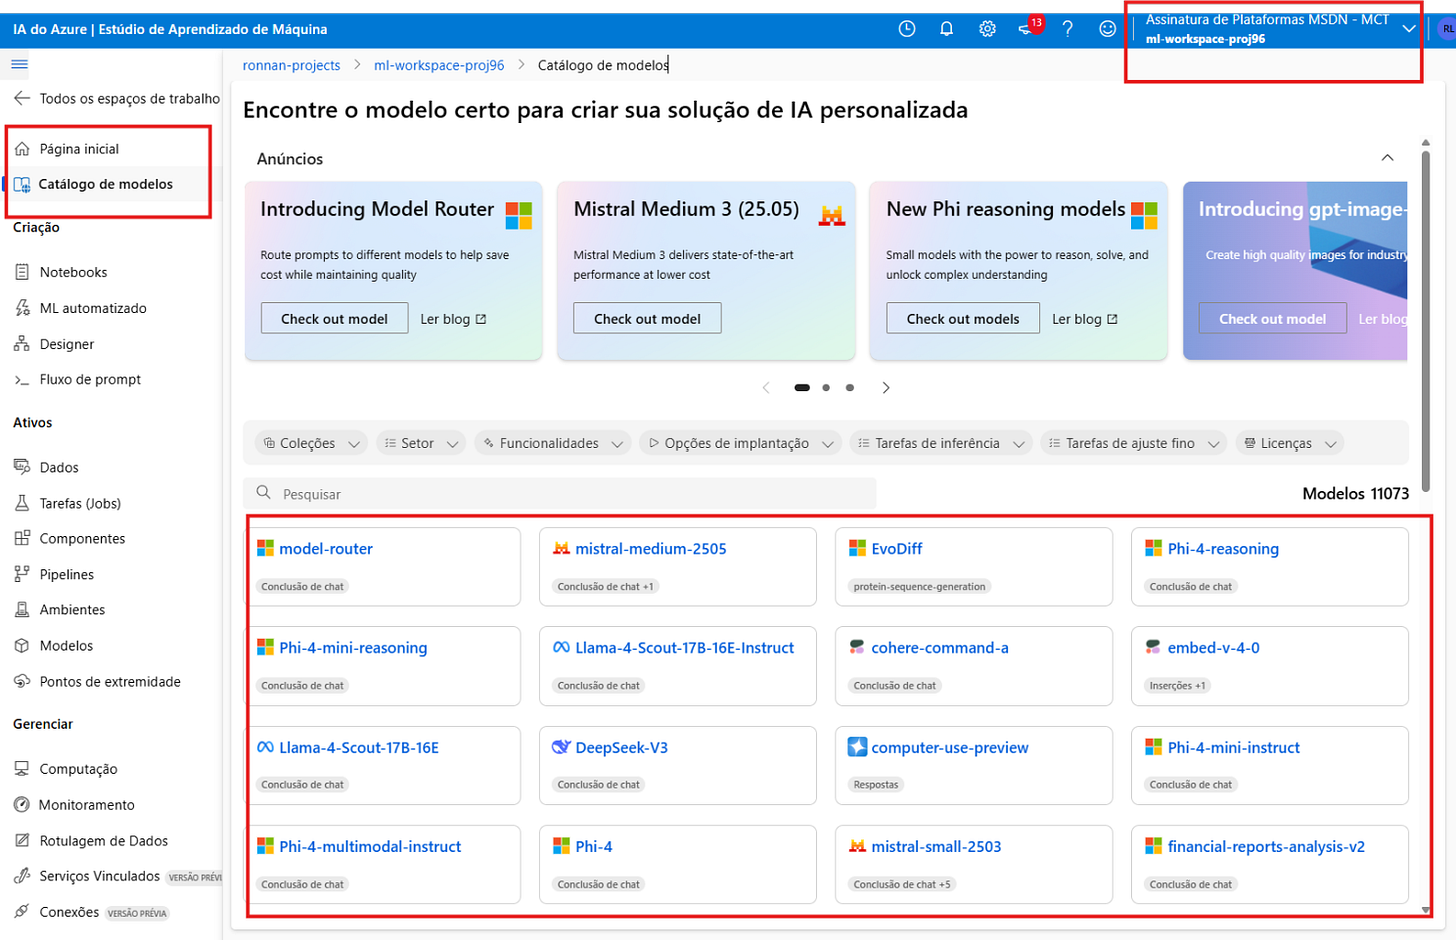Click the page vertical scrollbar
This screenshot has height=940, width=1456.
point(1426,320)
